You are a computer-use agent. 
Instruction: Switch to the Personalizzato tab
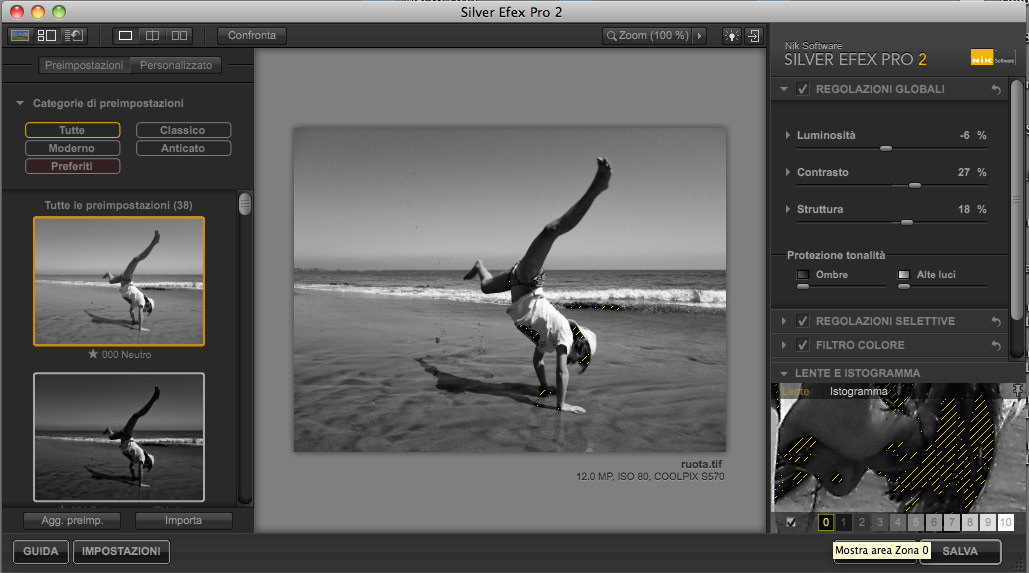[176, 65]
